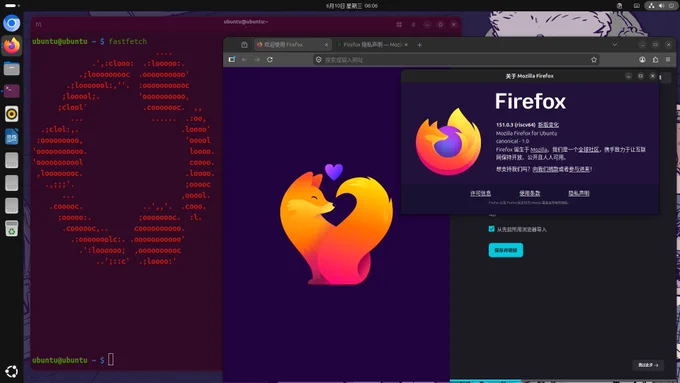Click the 'canonical - 1.0' text
This screenshot has height=383, width=680.
513,141
